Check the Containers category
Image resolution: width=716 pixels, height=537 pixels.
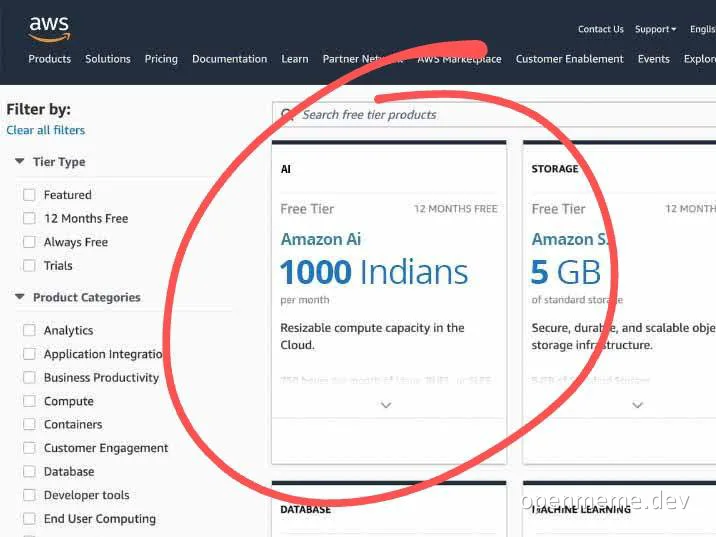(x=29, y=424)
